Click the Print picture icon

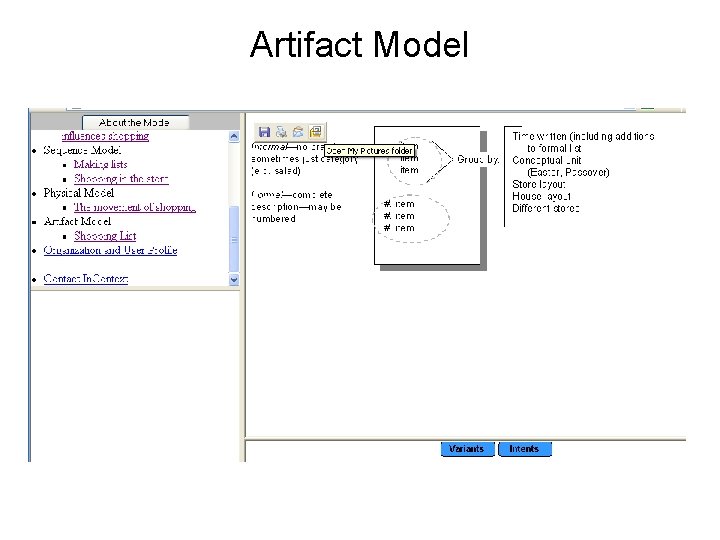point(281,132)
